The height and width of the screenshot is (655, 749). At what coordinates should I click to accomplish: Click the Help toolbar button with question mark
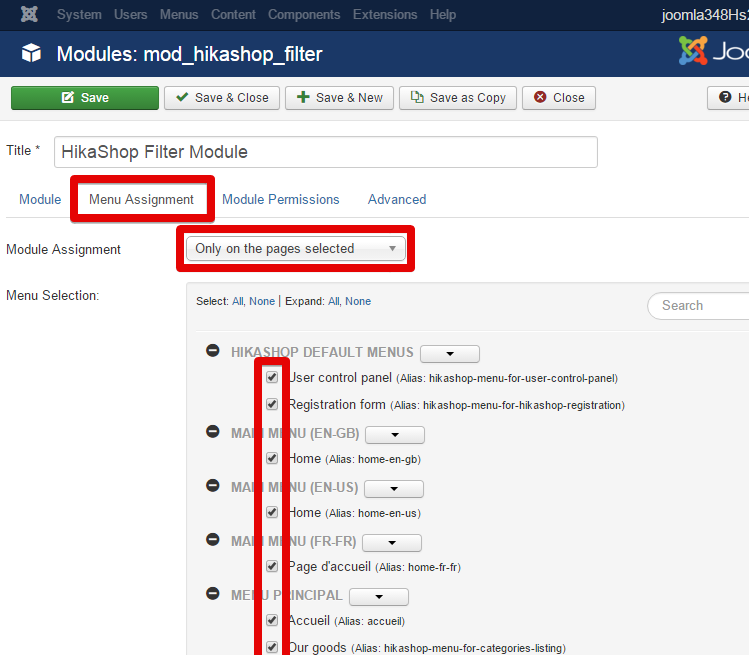coord(728,97)
